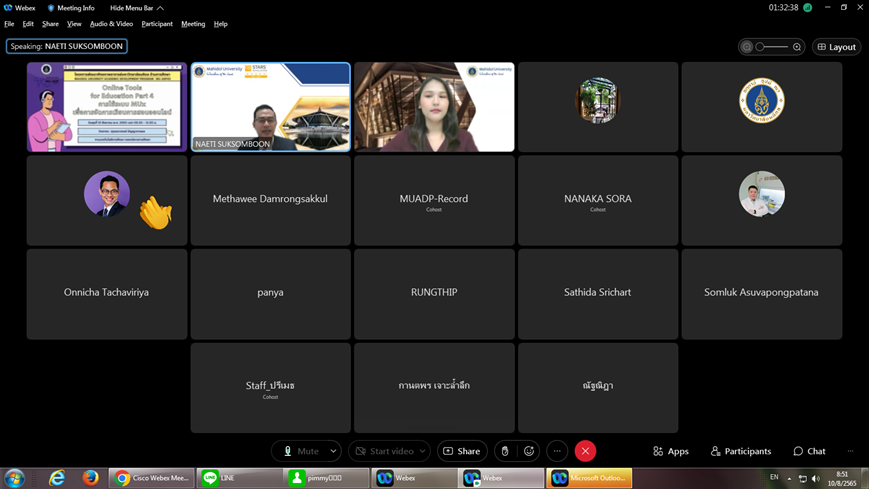
Task: Open the reactions emoji icon
Action: (x=529, y=451)
